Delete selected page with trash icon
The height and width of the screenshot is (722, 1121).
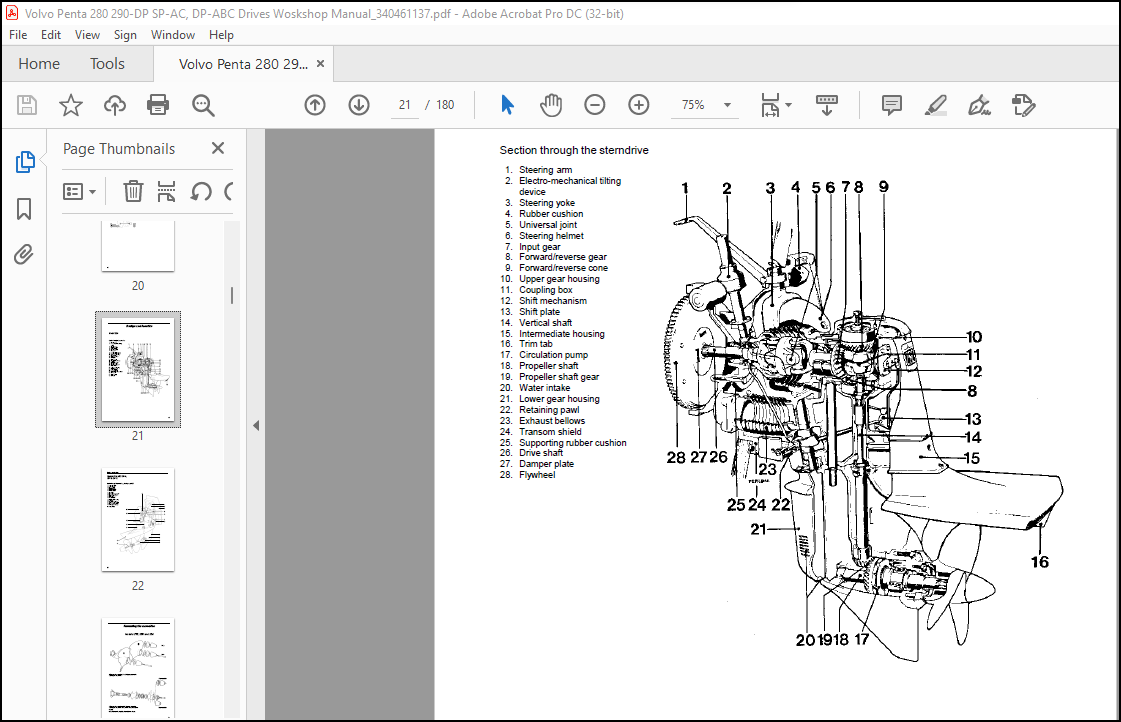[133, 191]
